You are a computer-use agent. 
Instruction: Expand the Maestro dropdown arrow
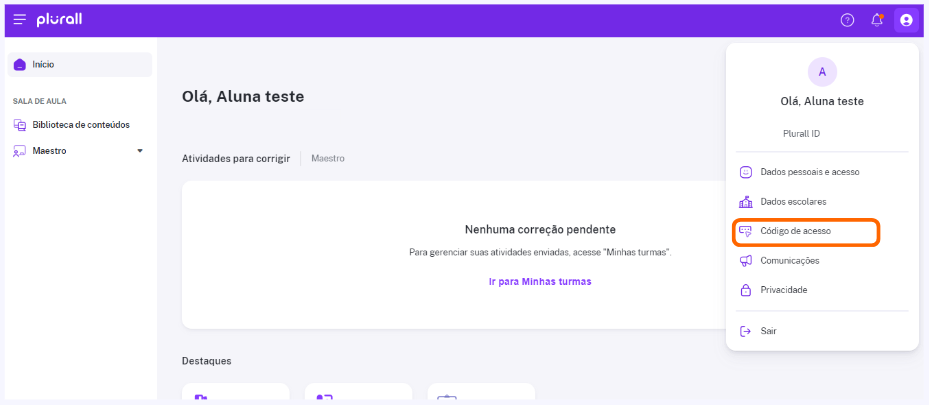click(140, 151)
